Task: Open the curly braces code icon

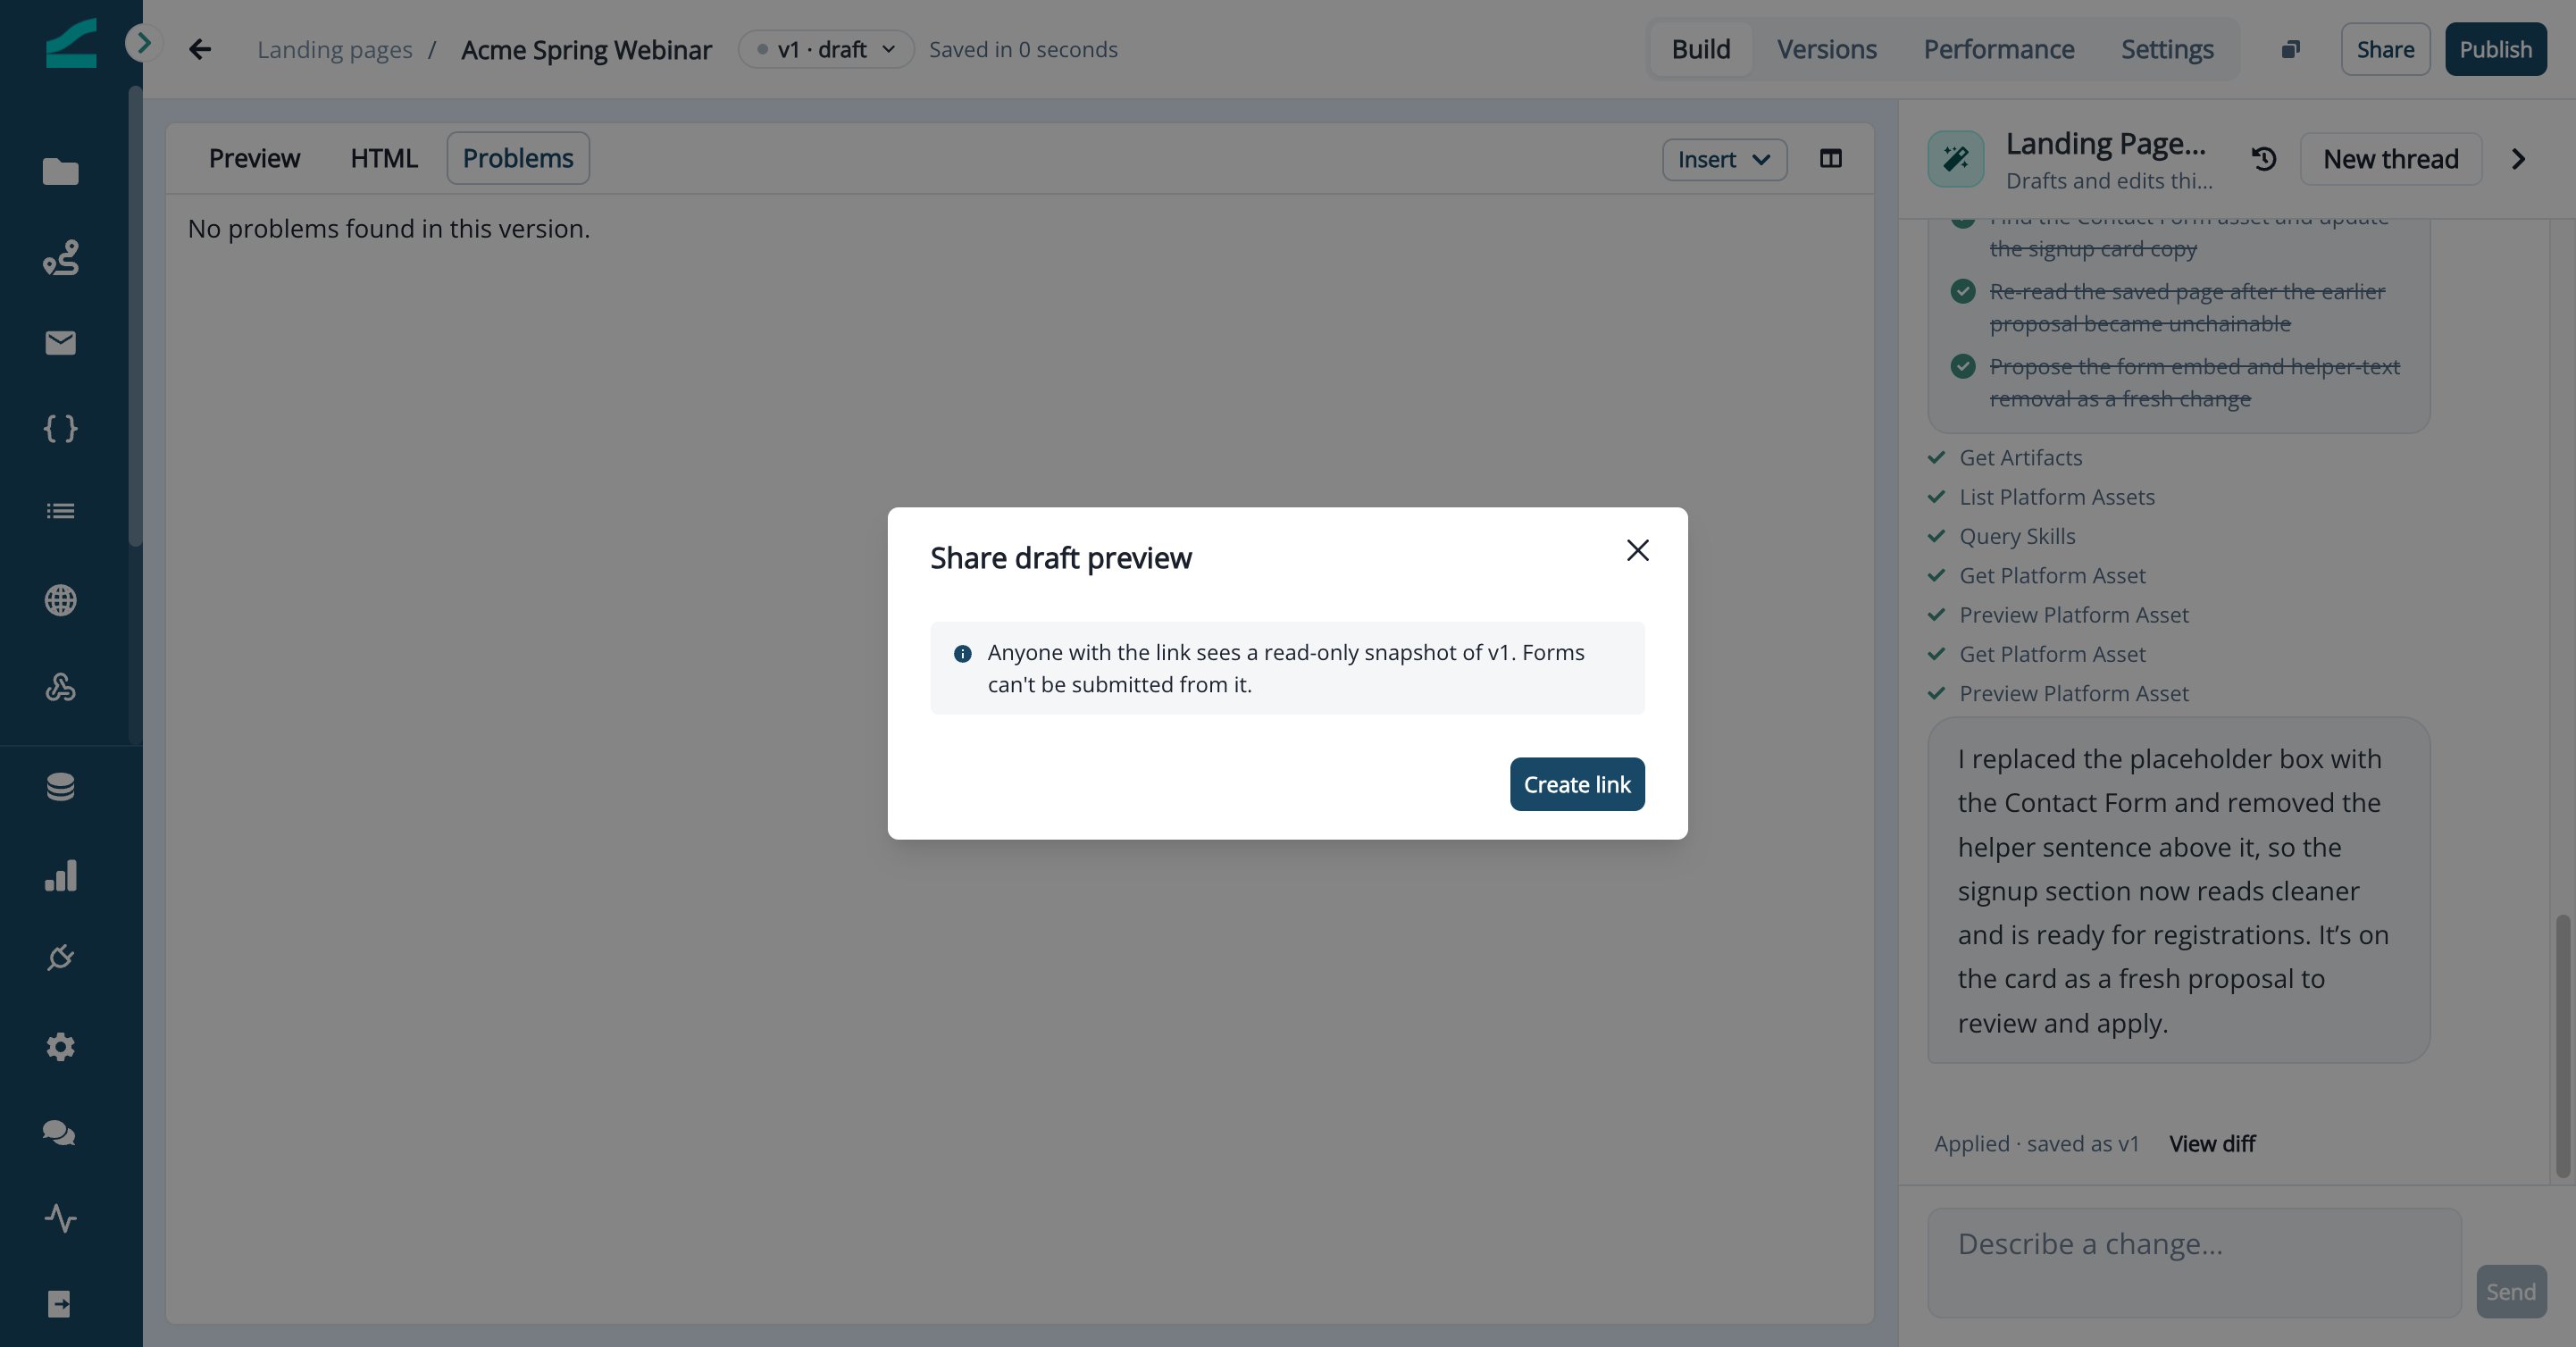Action: point(60,429)
